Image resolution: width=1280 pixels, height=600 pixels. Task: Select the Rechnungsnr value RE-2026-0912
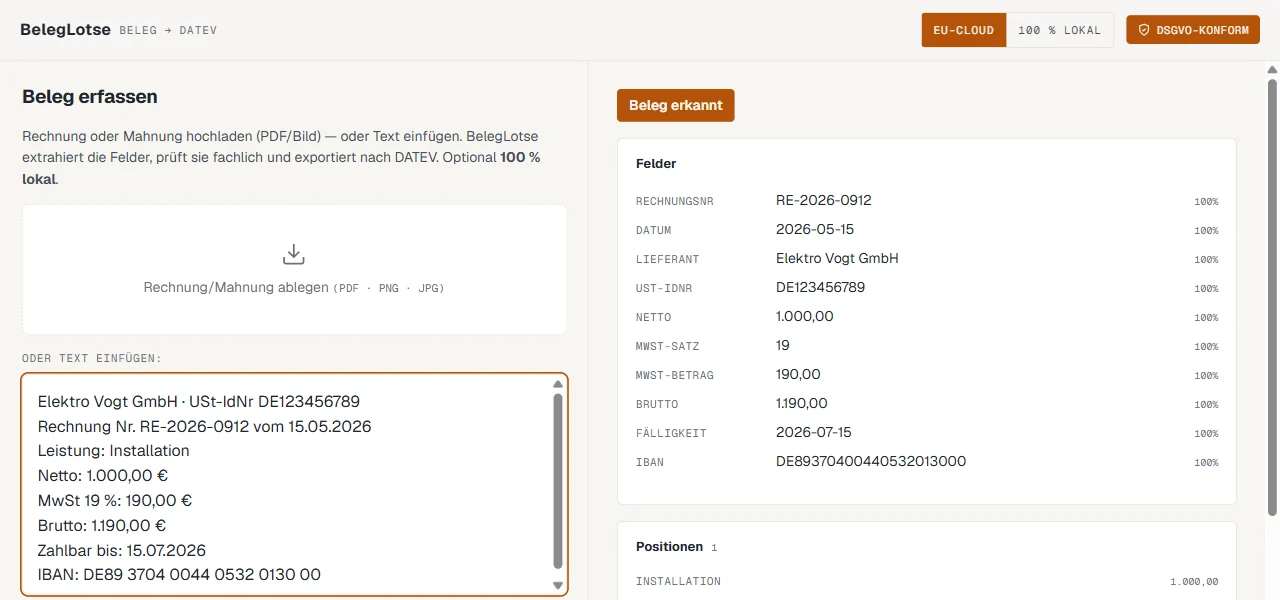[x=824, y=200]
